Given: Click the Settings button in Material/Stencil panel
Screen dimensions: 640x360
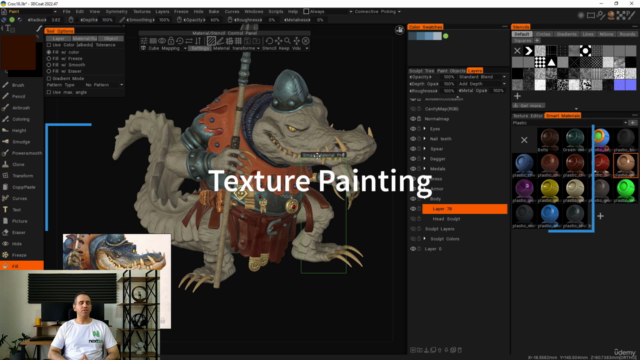Looking at the screenshot, I should click(x=200, y=48).
